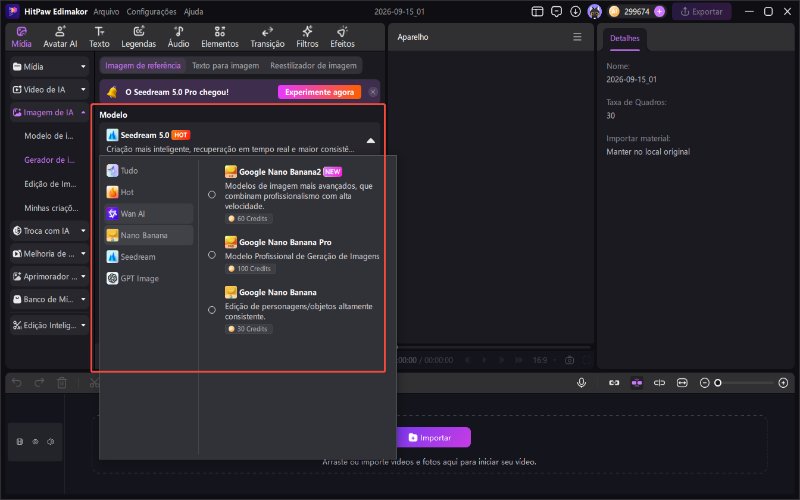This screenshot has height=500, width=800.
Task: Open the Áudio panel
Action: (179, 37)
